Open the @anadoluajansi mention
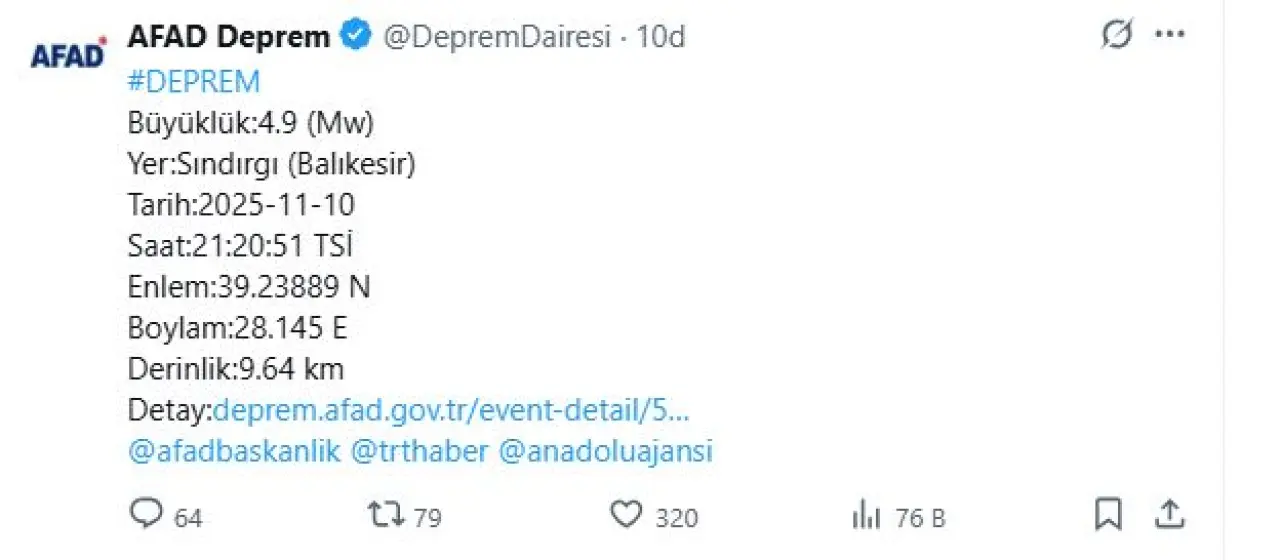Image resolution: width=1280 pixels, height=560 pixels. pyautogui.click(x=605, y=451)
